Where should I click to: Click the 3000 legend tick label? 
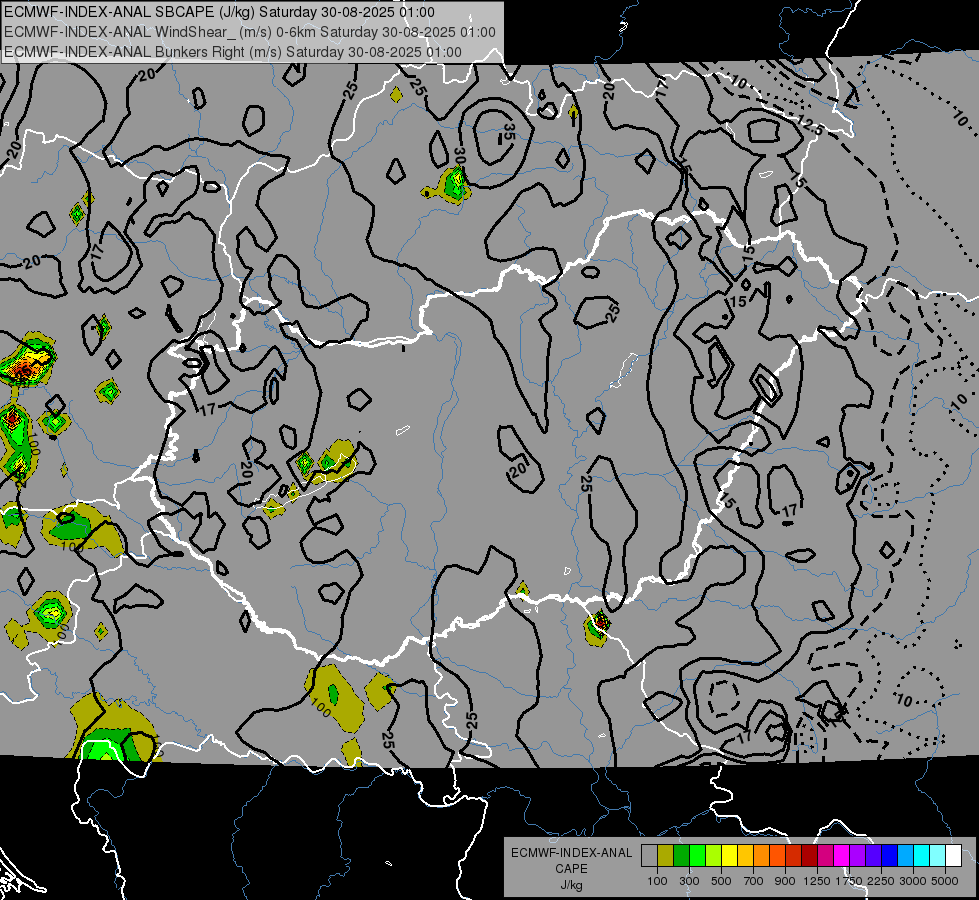point(913,881)
